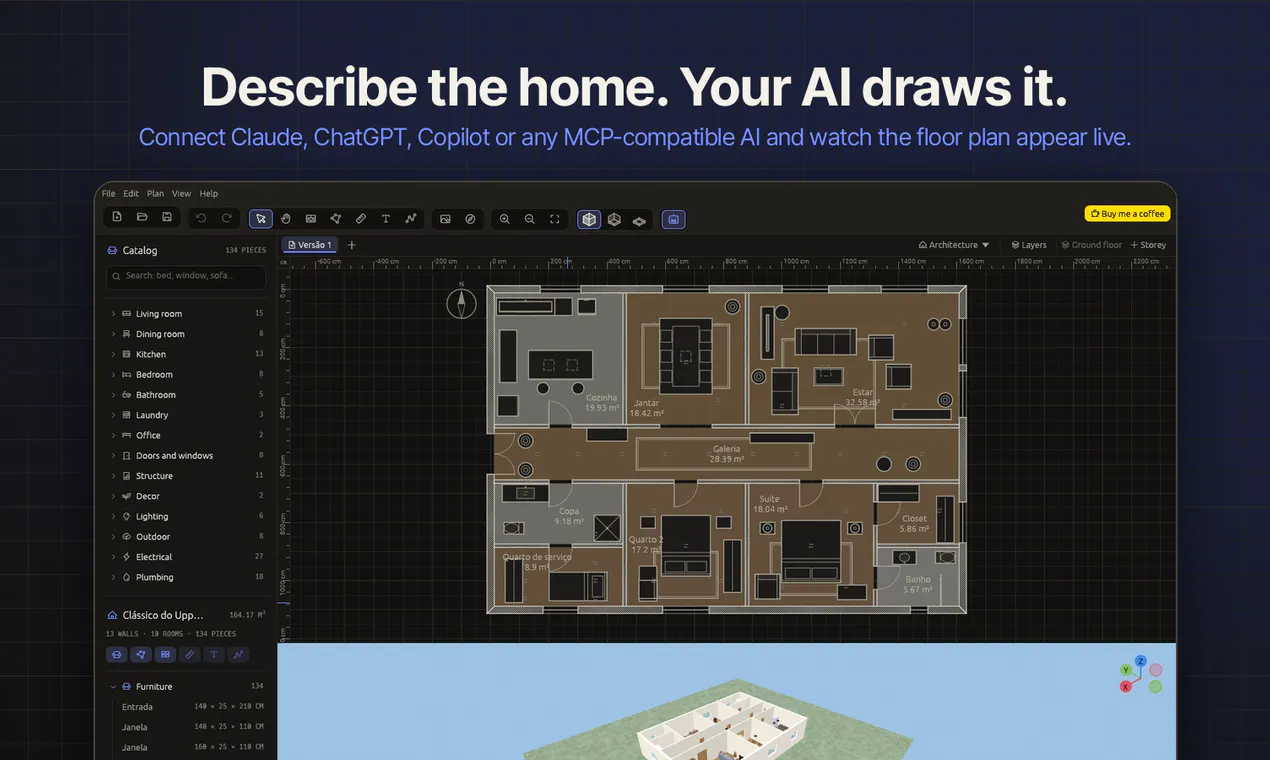Open the Plan menu
Viewport: 1270px width, 760px height.
click(x=155, y=194)
